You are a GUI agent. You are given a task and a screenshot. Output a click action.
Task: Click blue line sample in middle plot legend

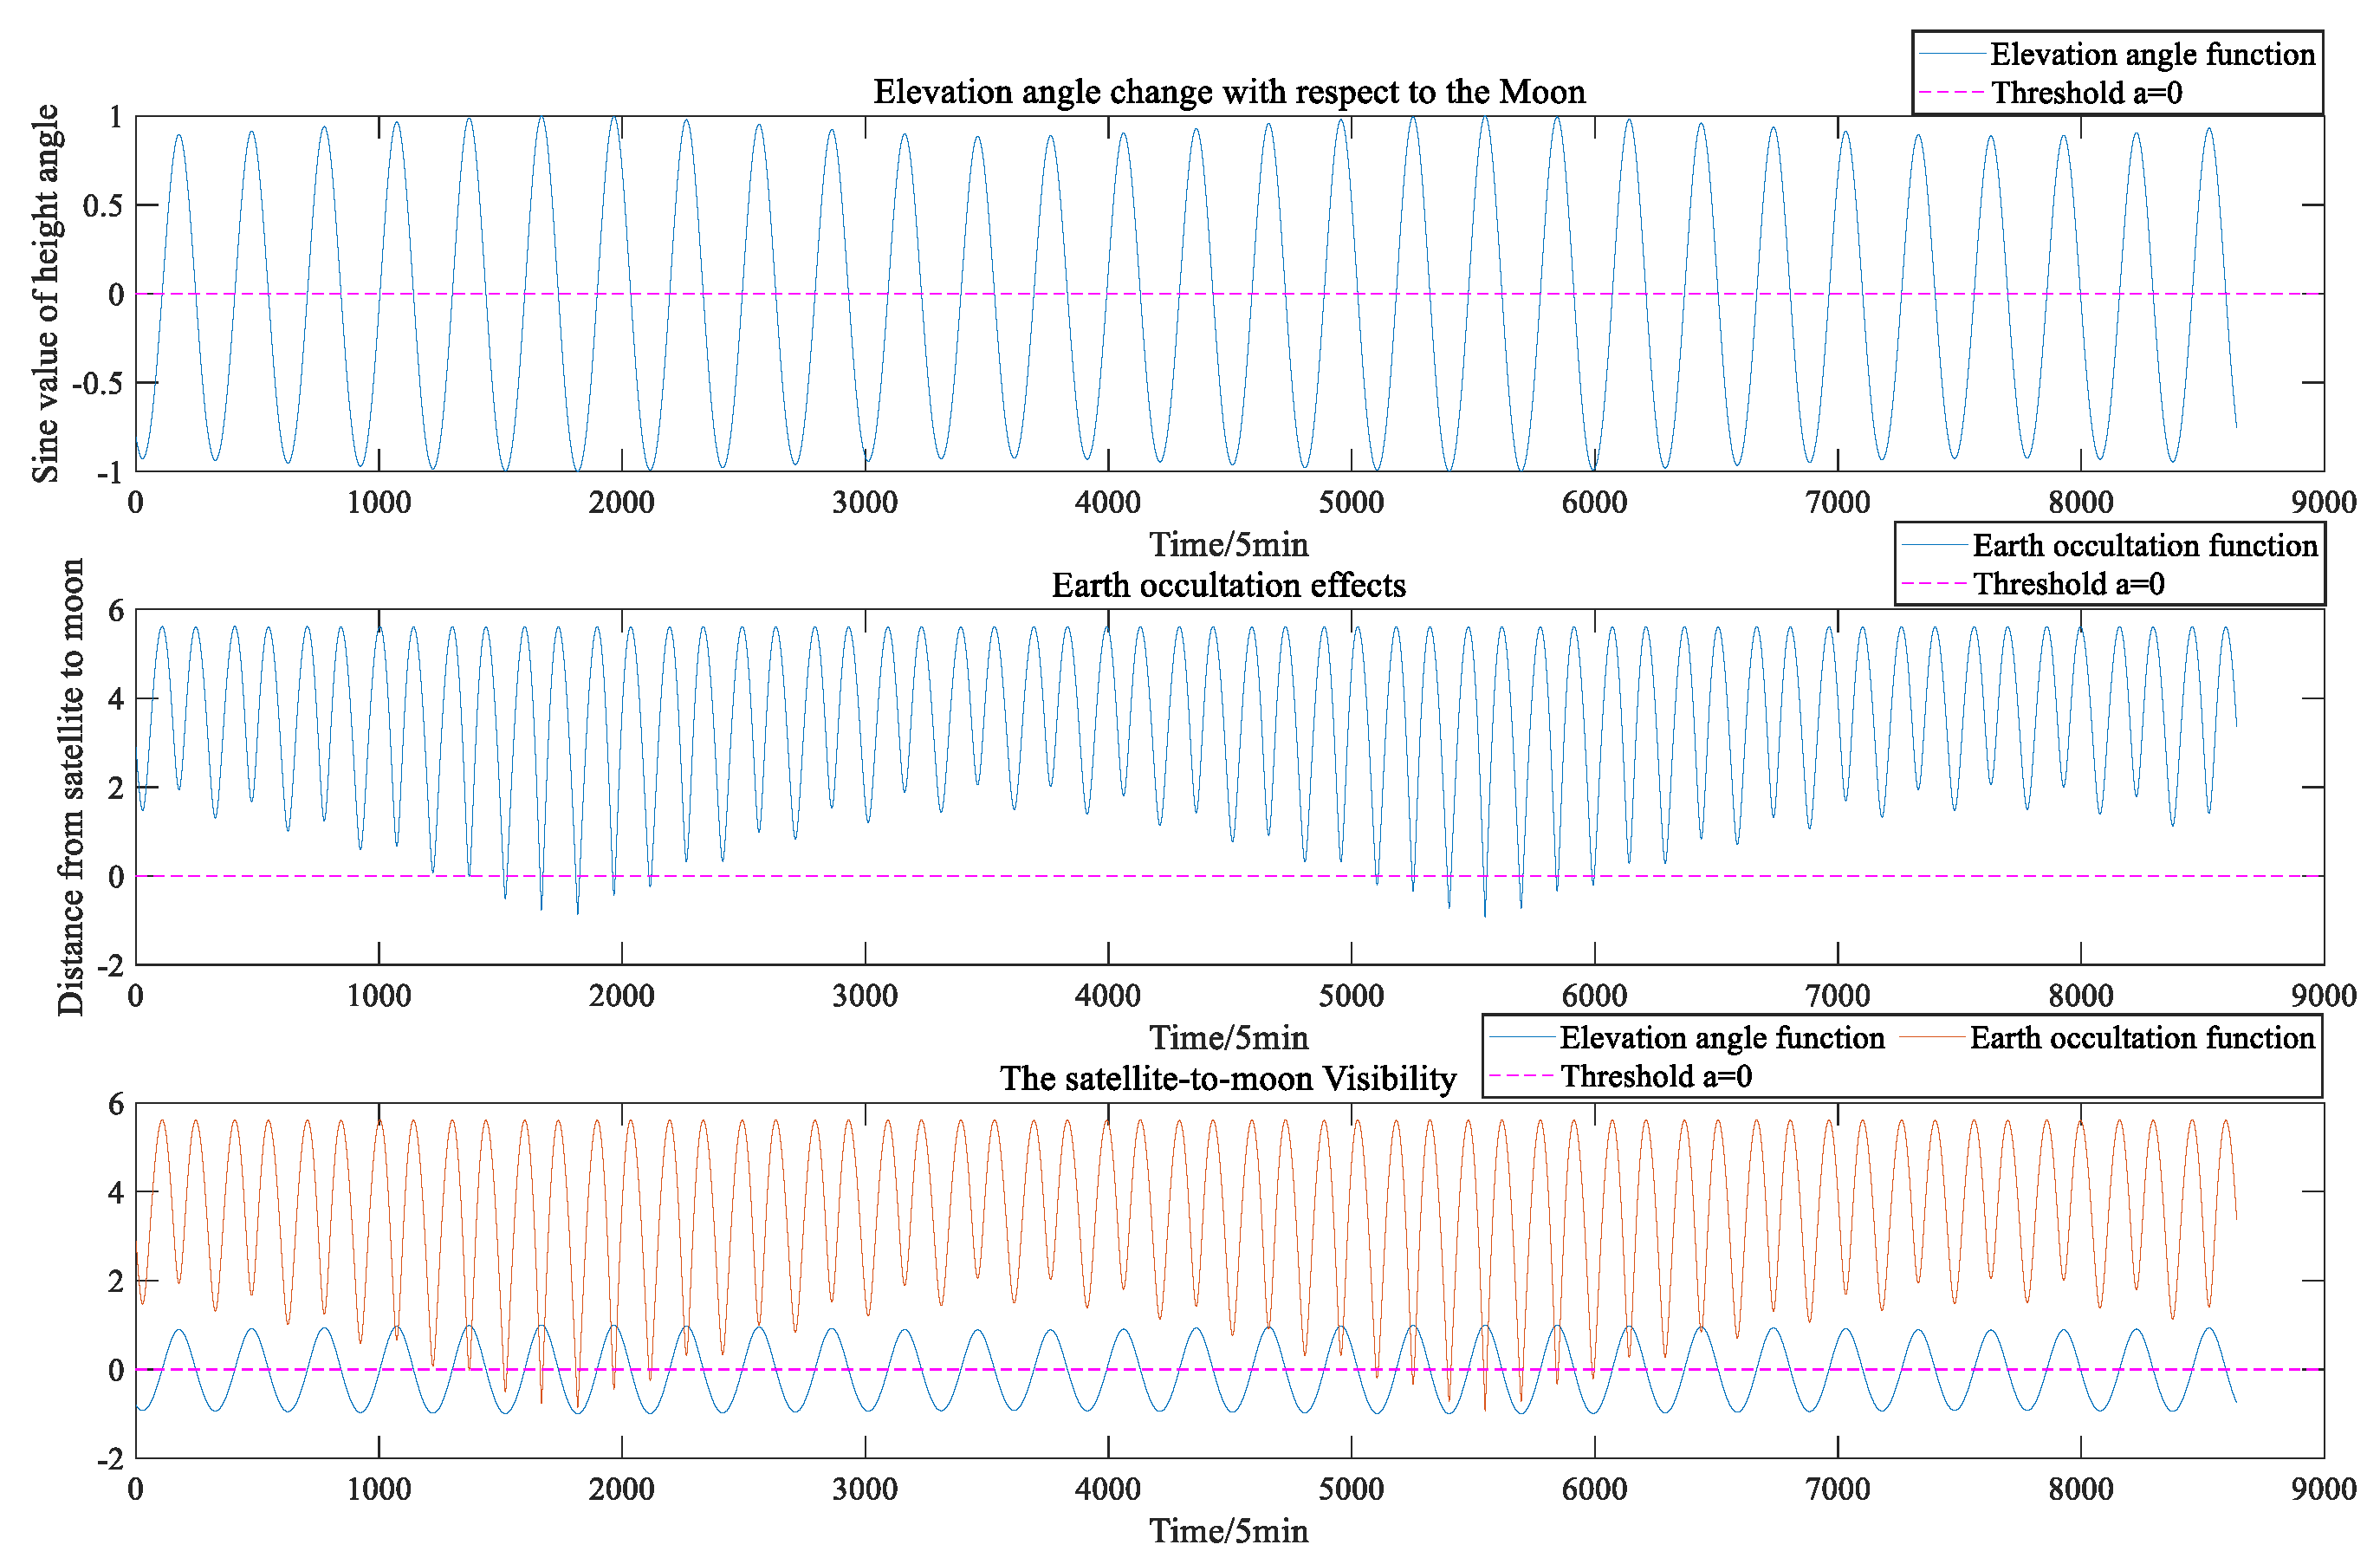pyautogui.click(x=1934, y=545)
